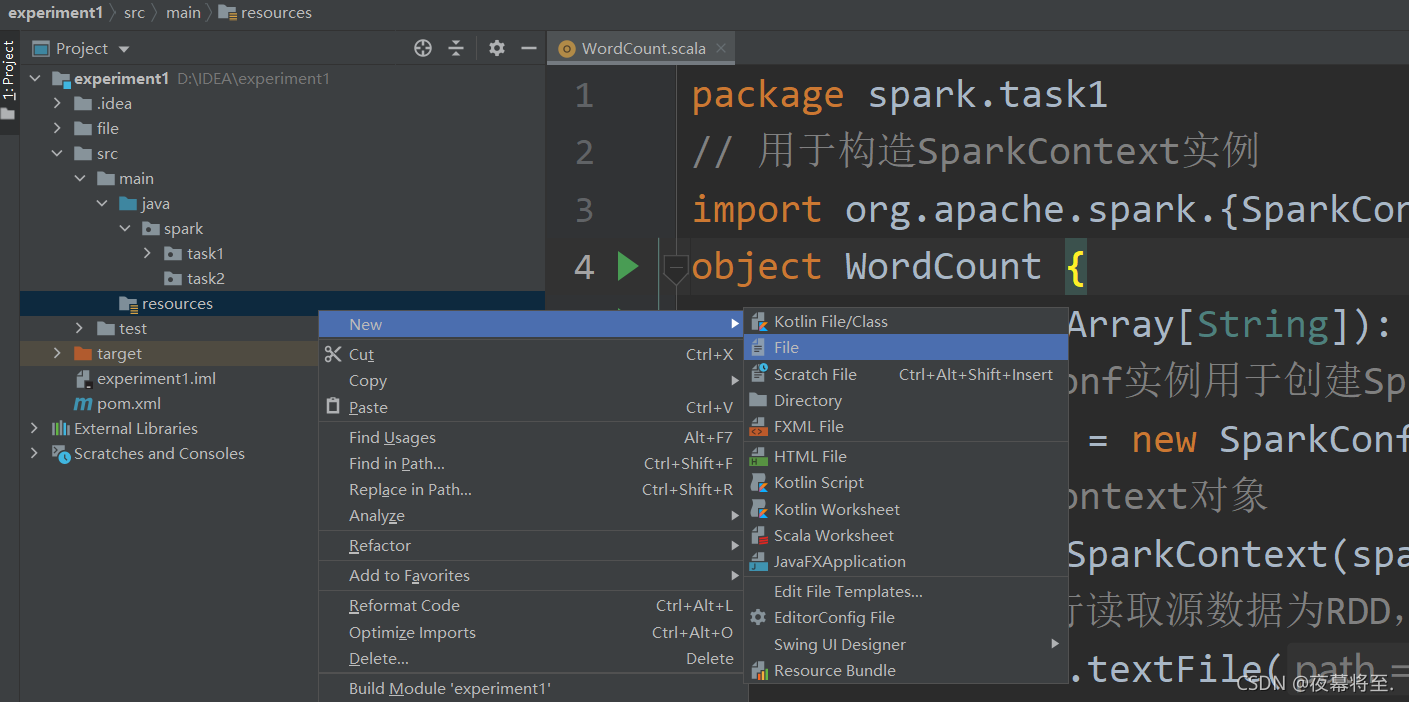Click the Directory folder icon in submenu

[x=759, y=400]
